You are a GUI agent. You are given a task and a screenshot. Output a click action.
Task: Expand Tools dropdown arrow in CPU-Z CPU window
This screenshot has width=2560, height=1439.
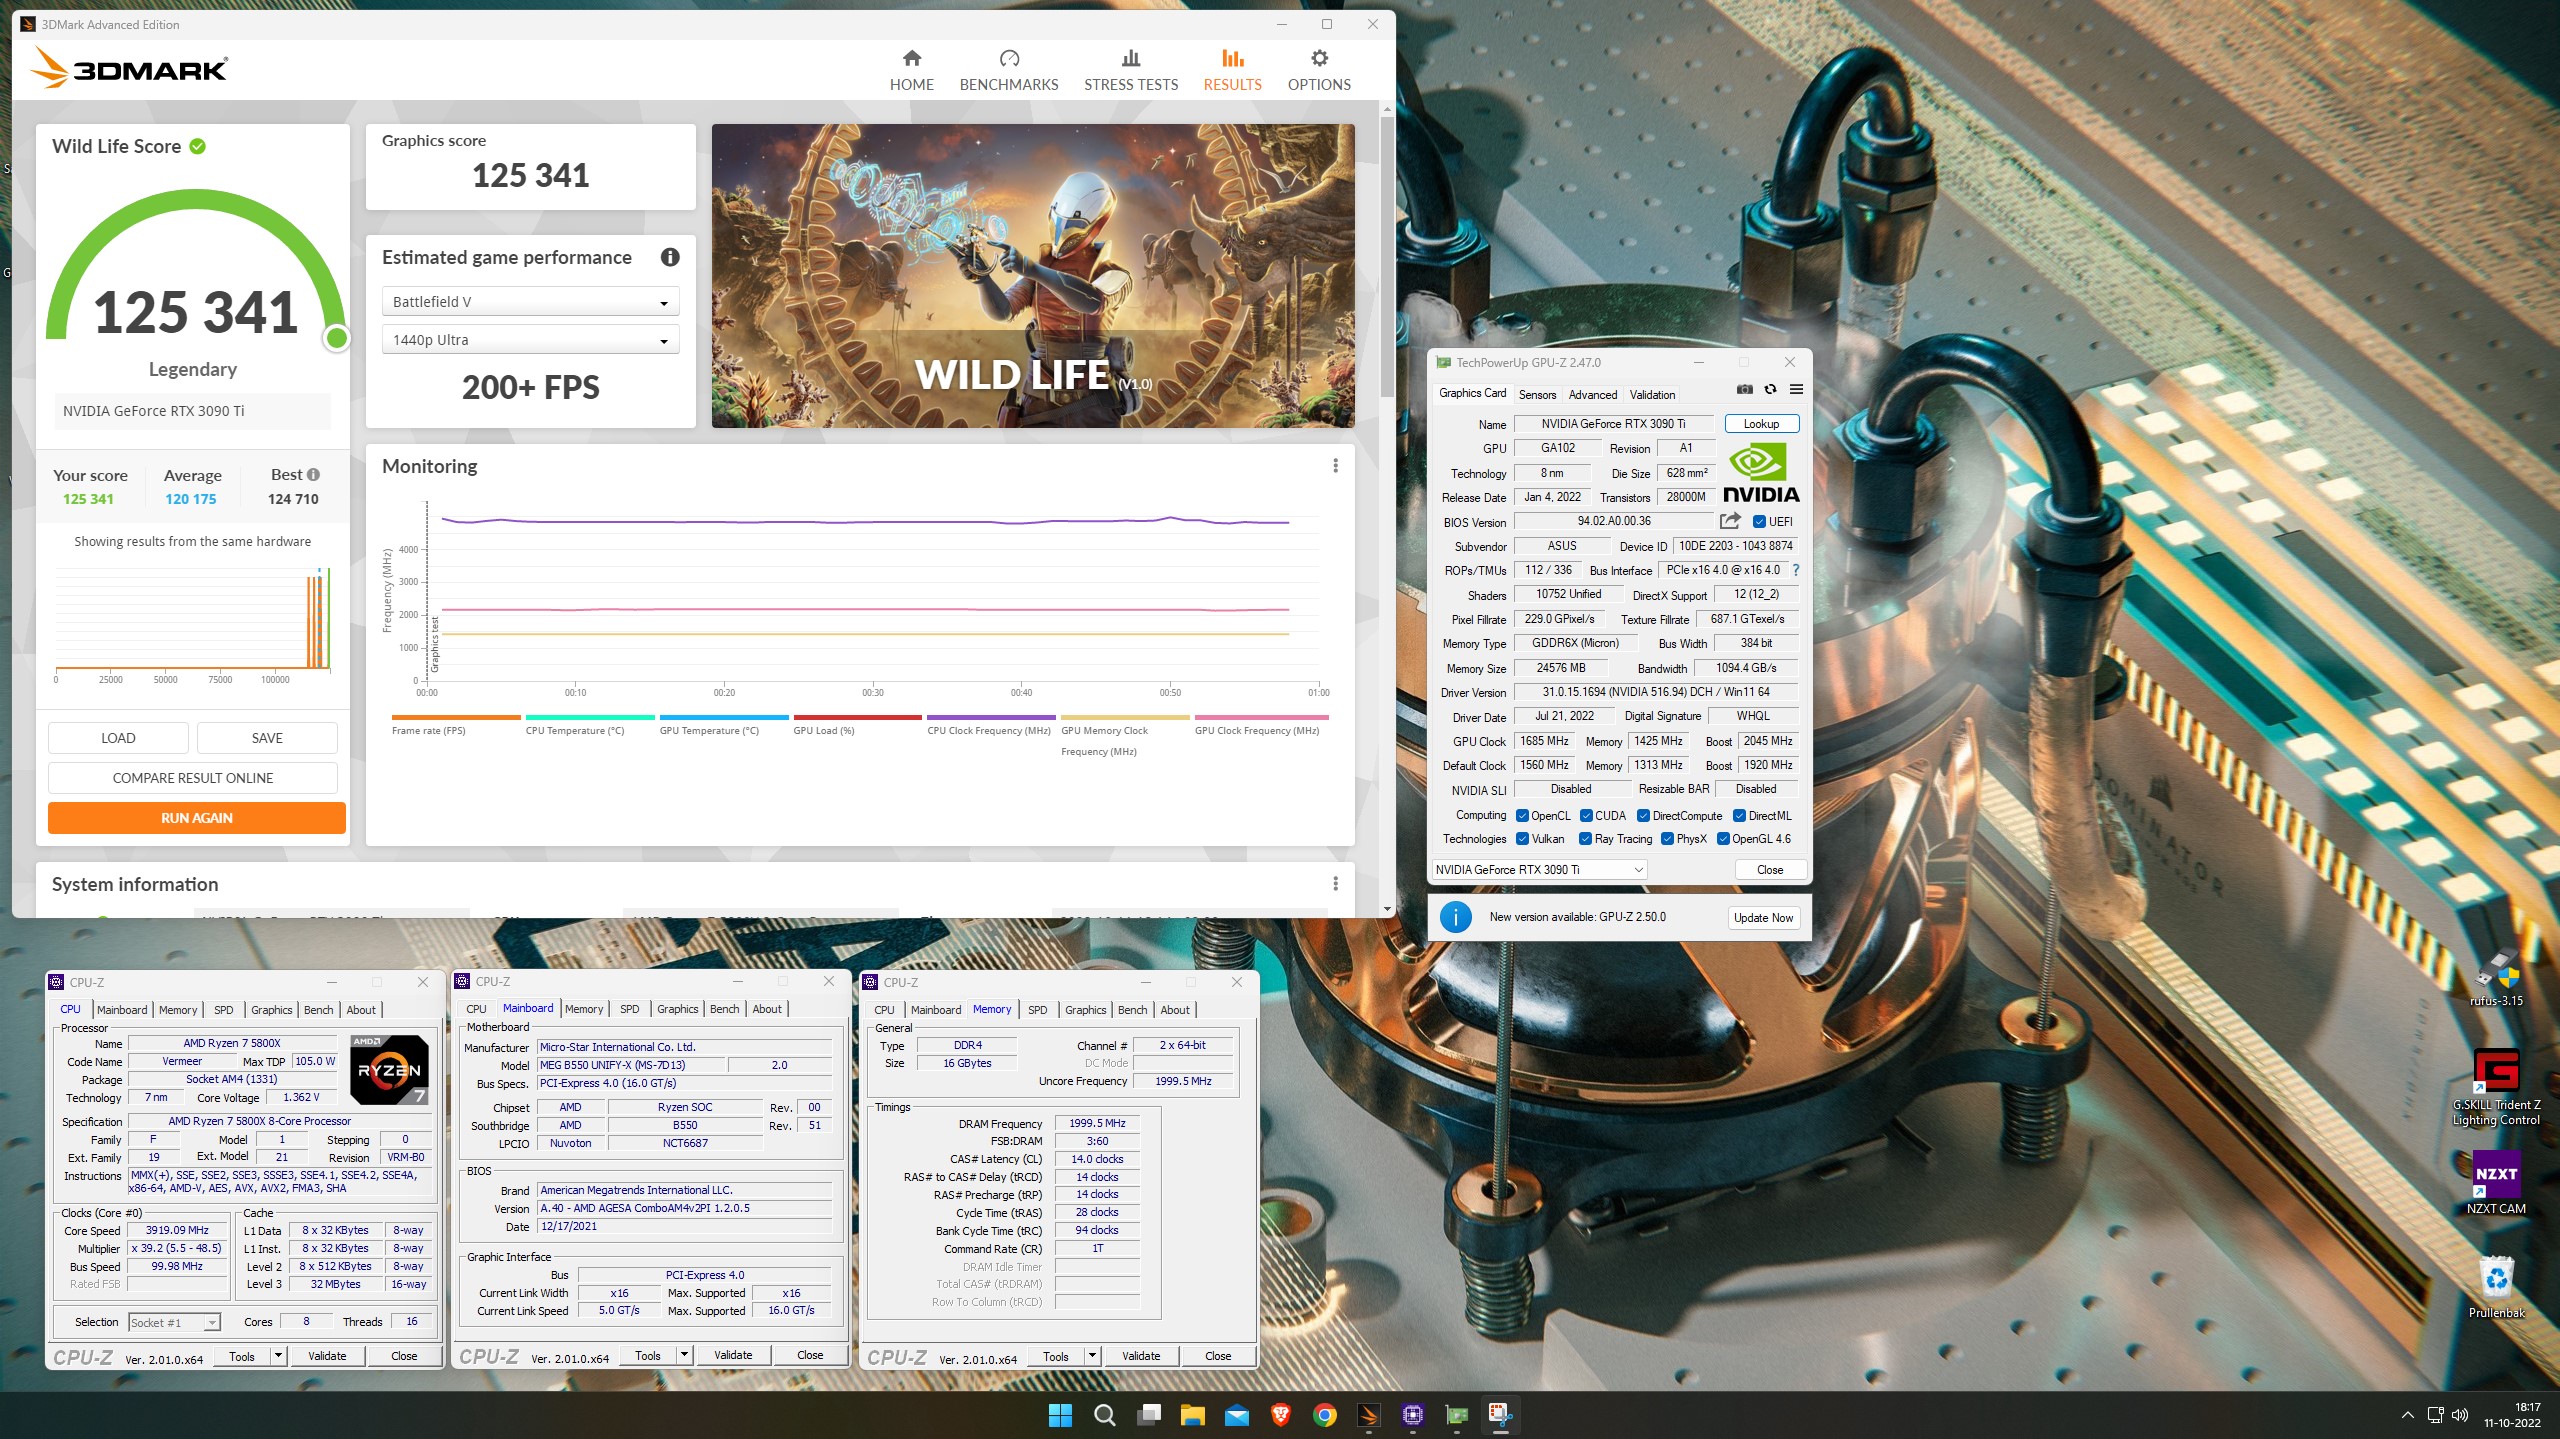(279, 1356)
